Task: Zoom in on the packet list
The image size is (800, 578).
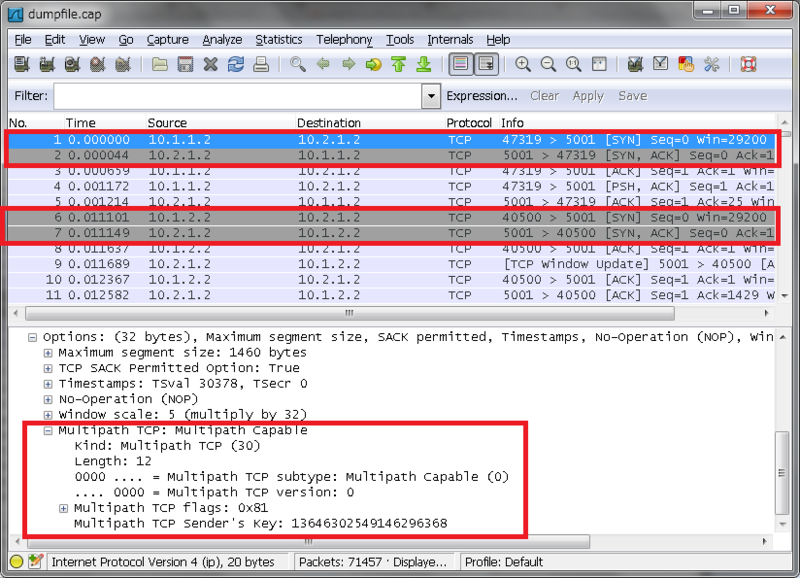Action: coord(522,65)
